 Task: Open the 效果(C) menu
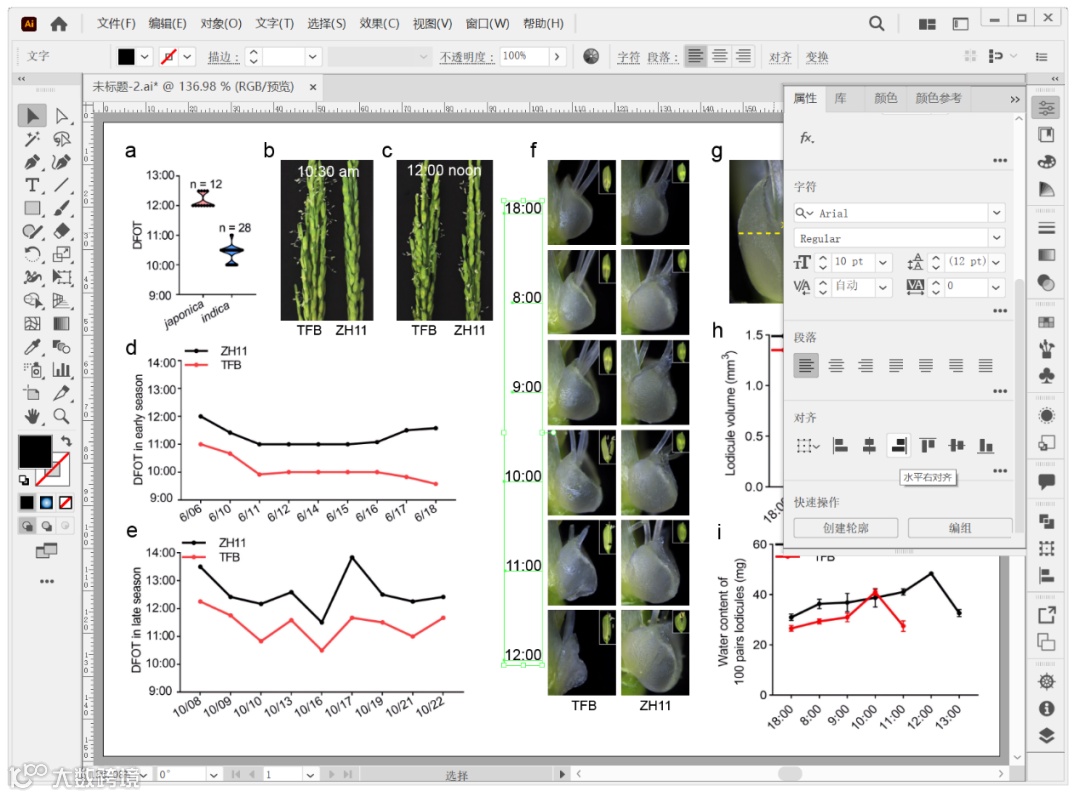[380, 23]
